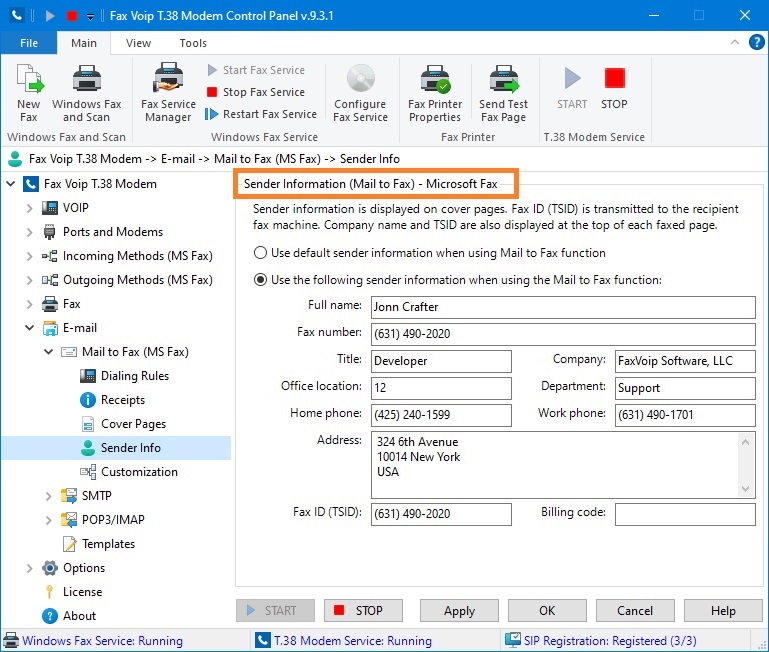Switch to the Tools tab
The height and width of the screenshot is (652, 769).
click(193, 43)
